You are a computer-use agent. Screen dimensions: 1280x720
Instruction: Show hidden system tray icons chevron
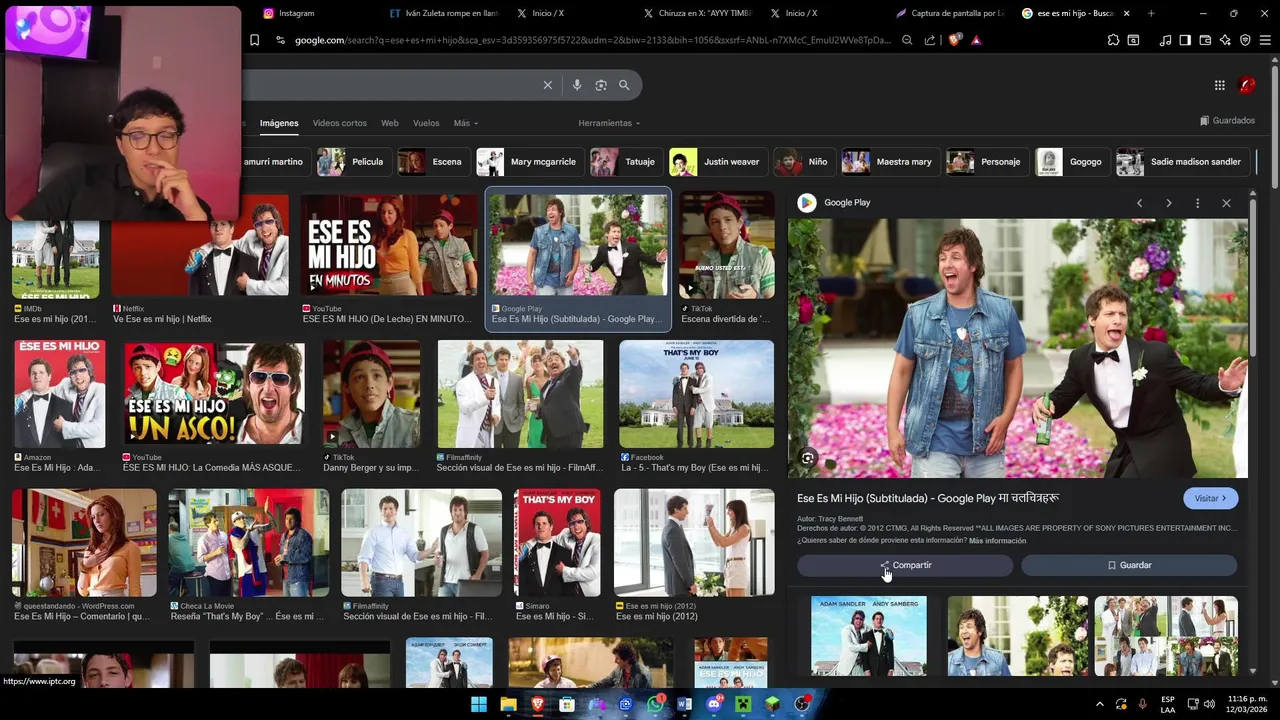click(x=1100, y=704)
